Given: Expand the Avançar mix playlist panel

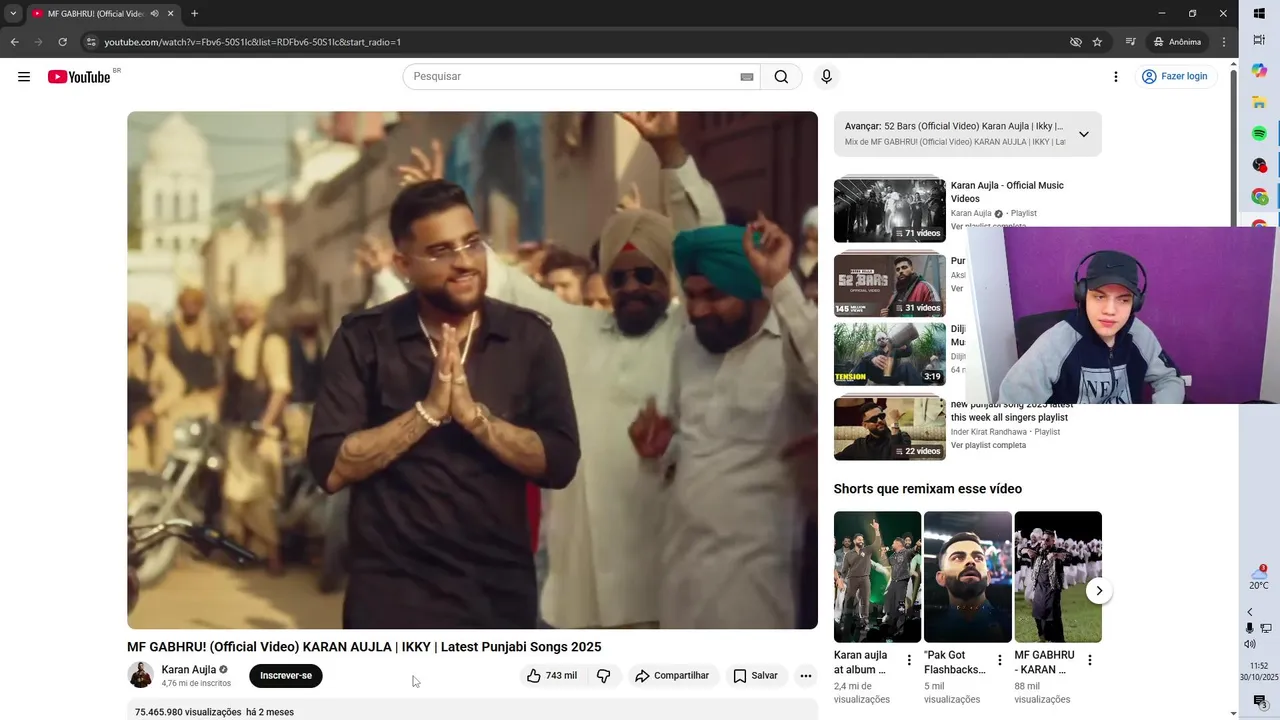Looking at the screenshot, I should 1083,134.
